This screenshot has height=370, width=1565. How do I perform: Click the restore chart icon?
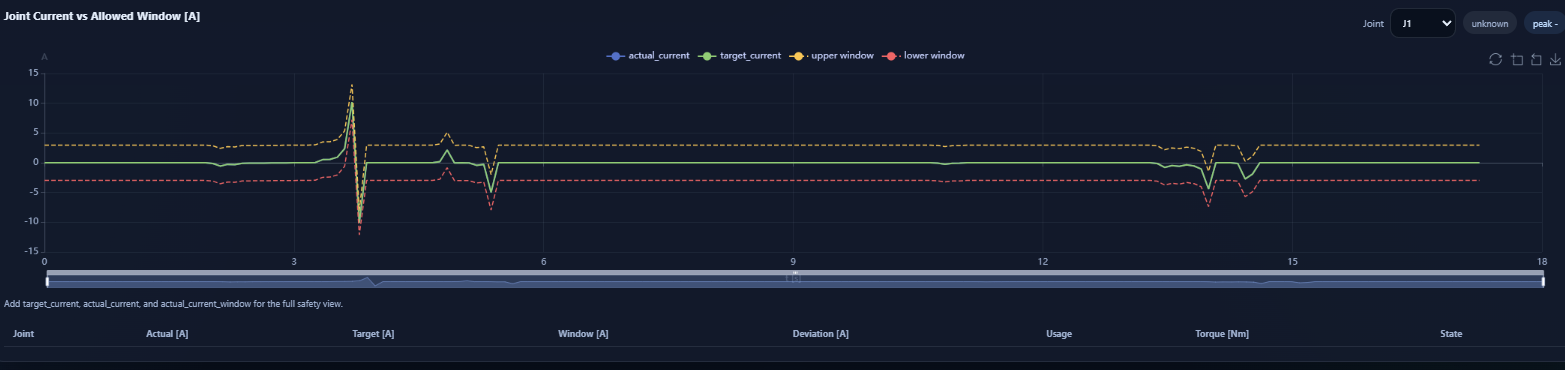click(x=1495, y=59)
